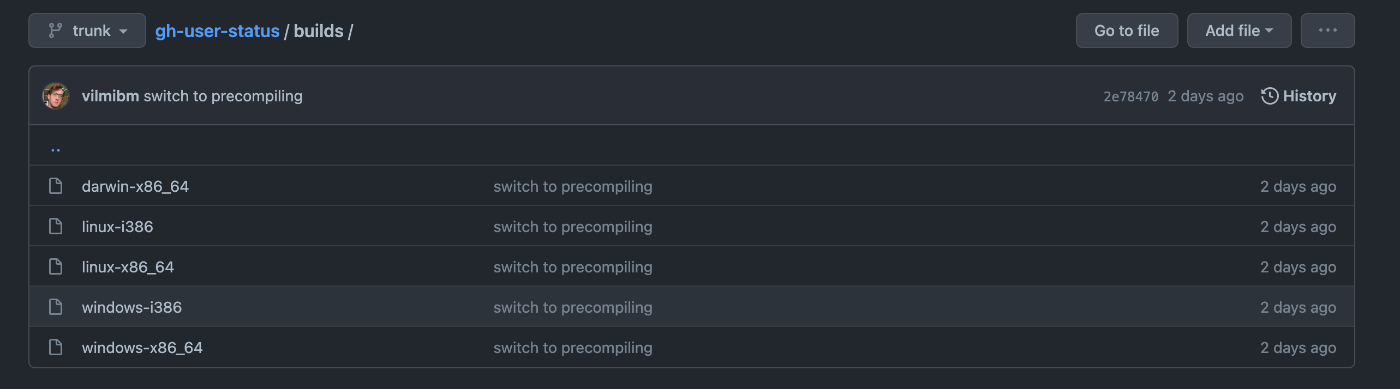This screenshot has height=389, width=1400.
Task: Click the History clock icon
Action: [1270, 96]
